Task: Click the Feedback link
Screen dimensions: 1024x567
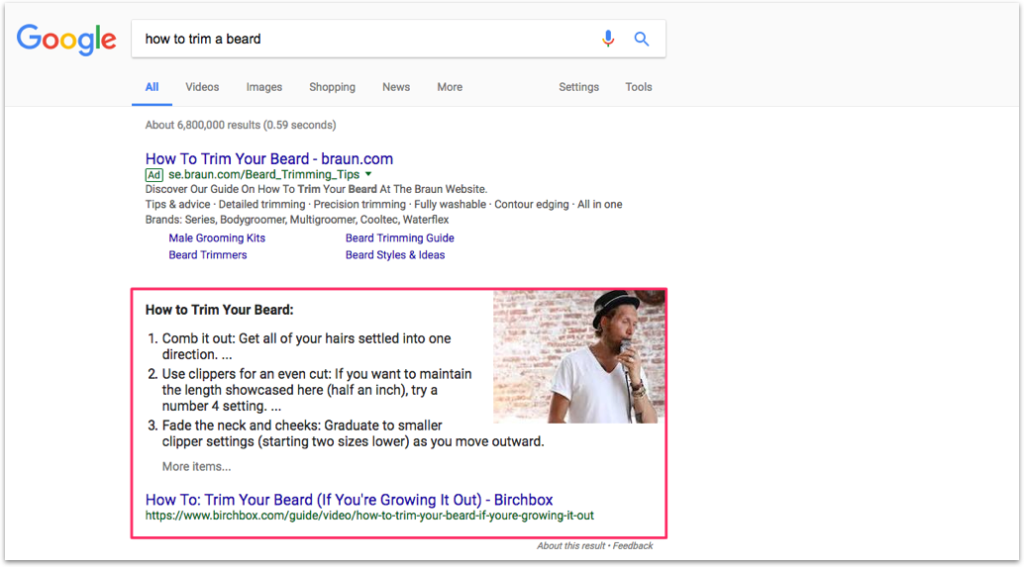Action: tap(633, 545)
